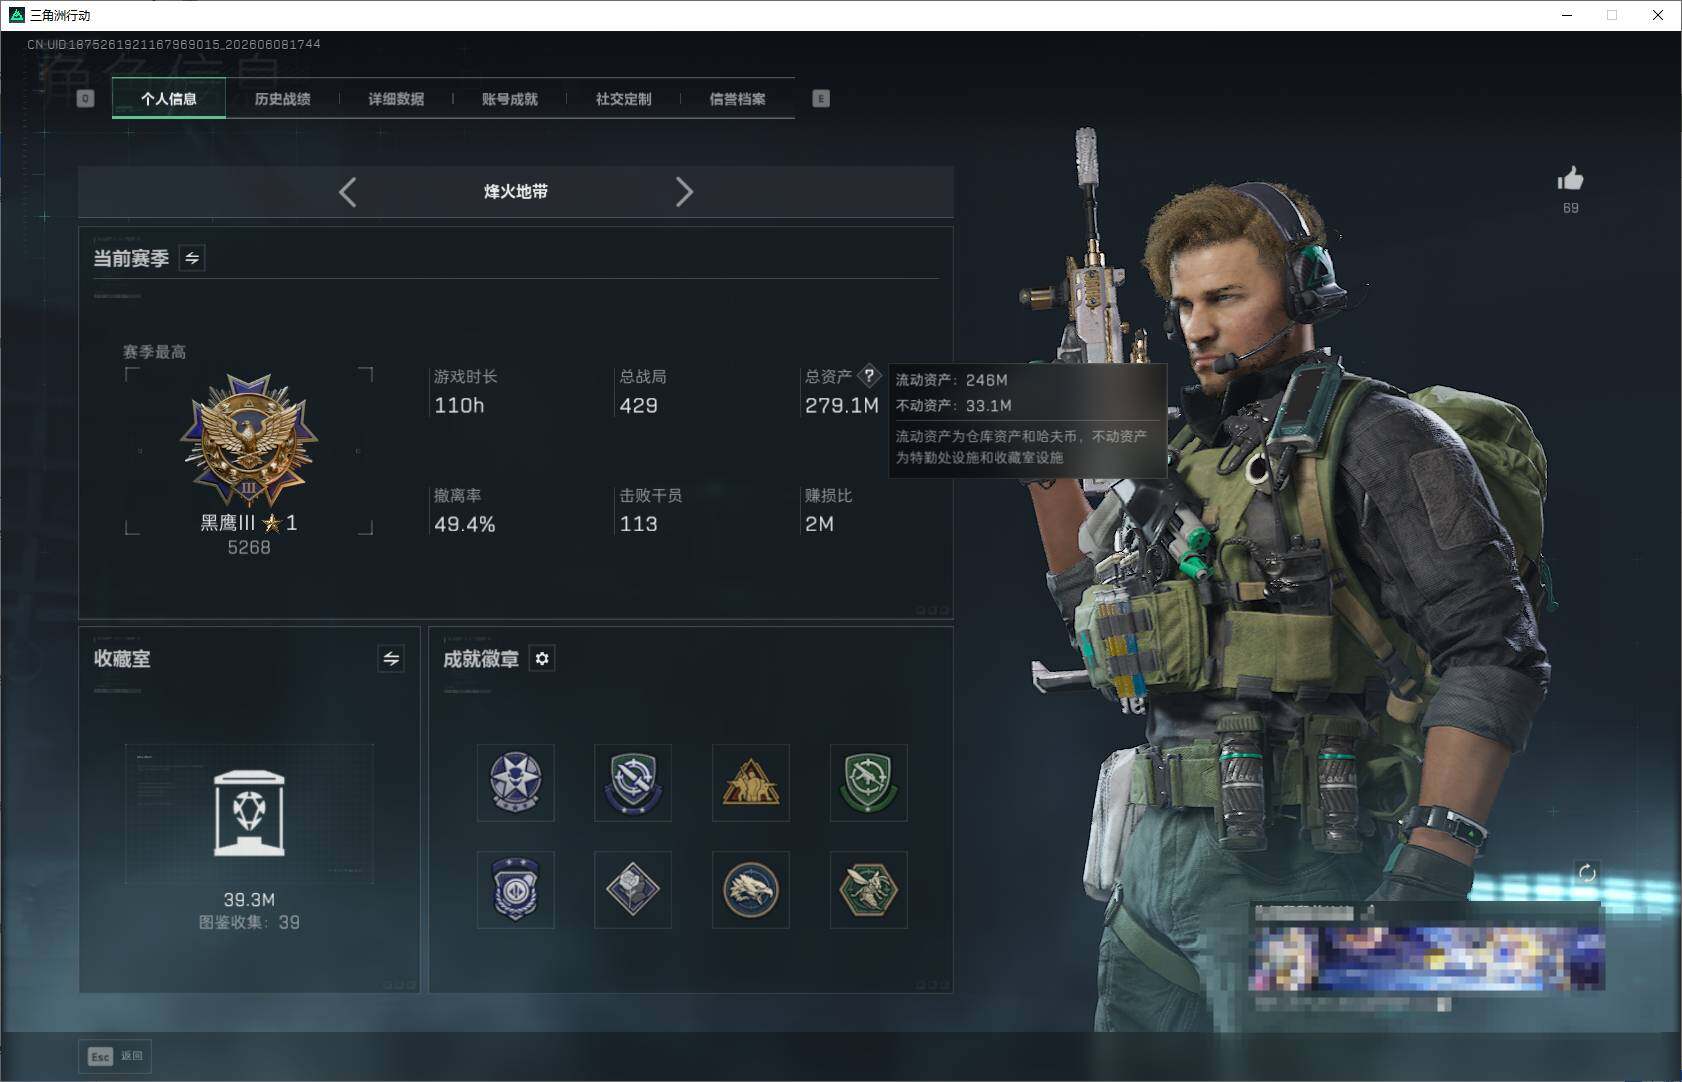Image resolution: width=1682 pixels, height=1082 pixels.
Task: Click the 赛季最高 label
Action: pyautogui.click(x=154, y=352)
